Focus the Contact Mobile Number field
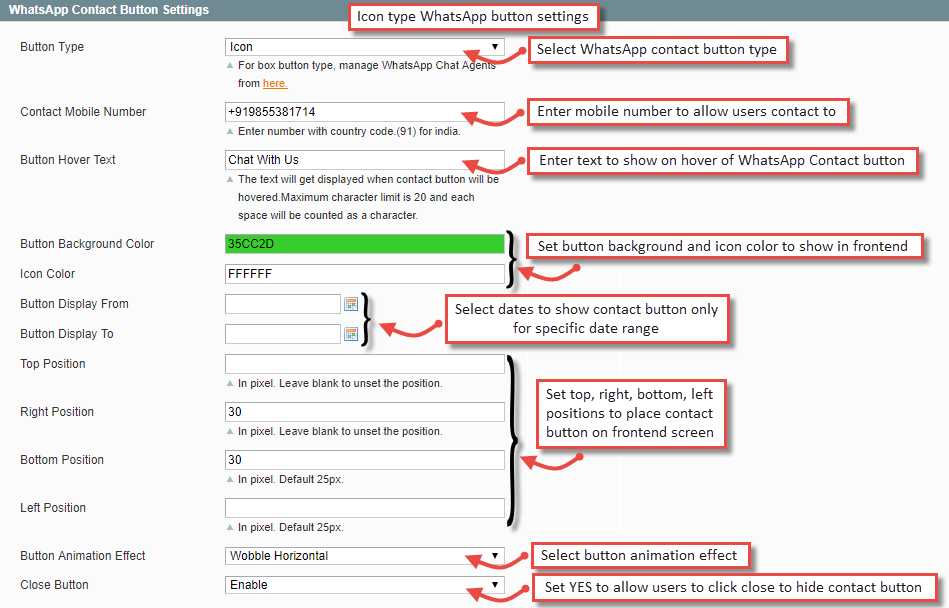949x608 pixels. 364,112
